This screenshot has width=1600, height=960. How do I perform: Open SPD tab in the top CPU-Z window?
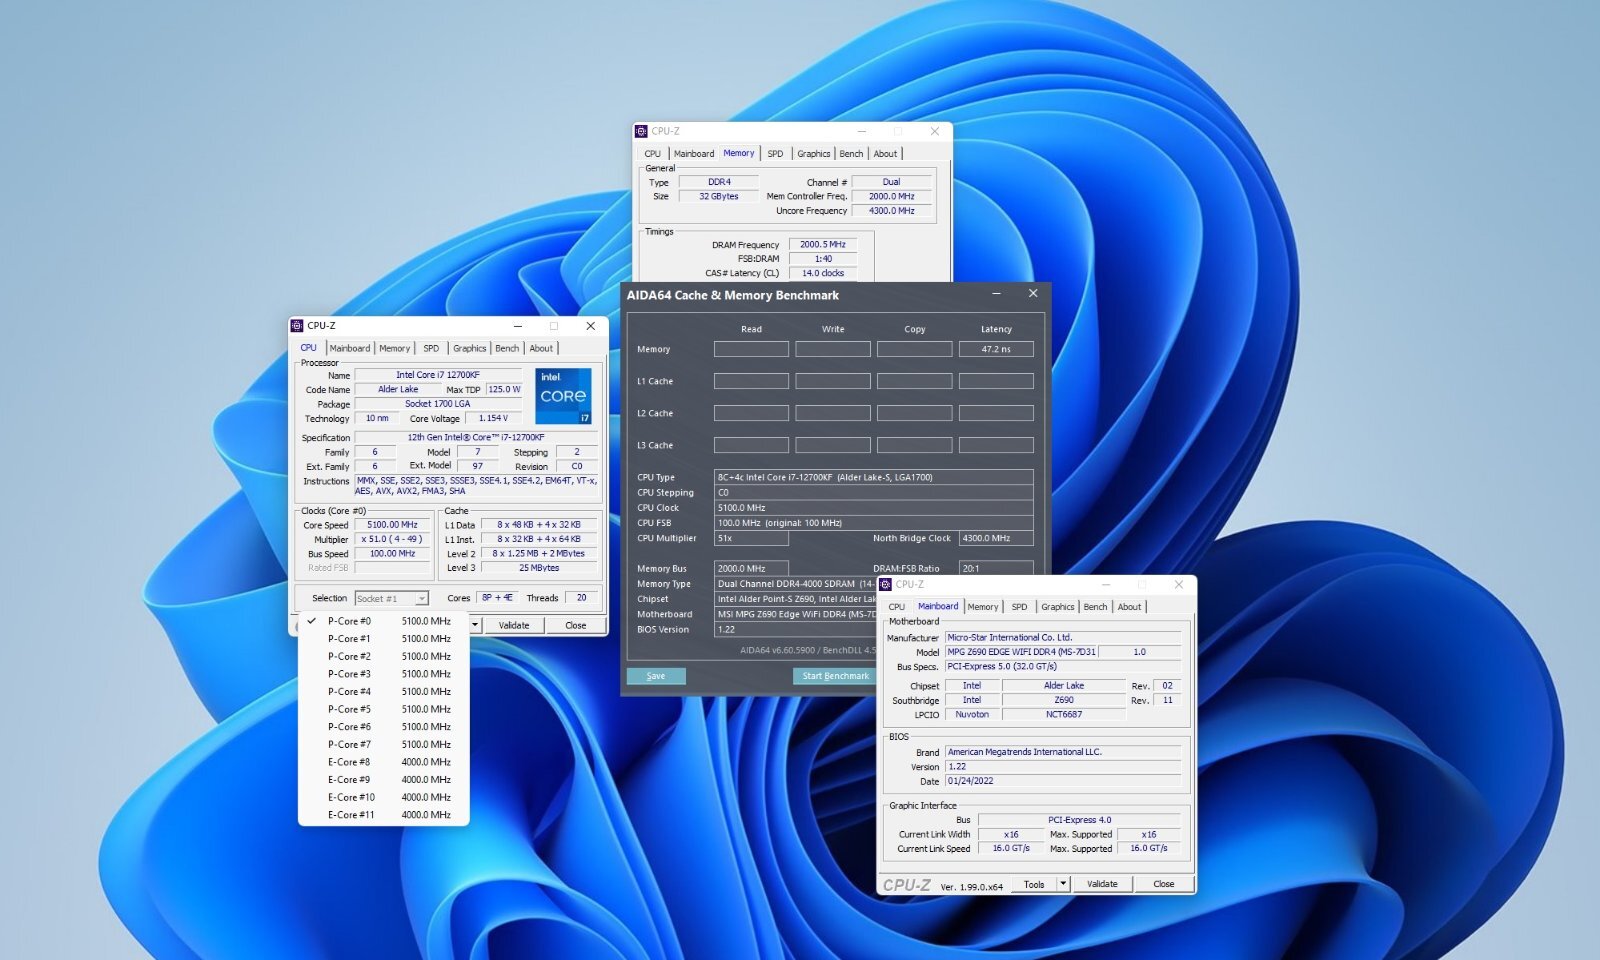[x=775, y=154]
